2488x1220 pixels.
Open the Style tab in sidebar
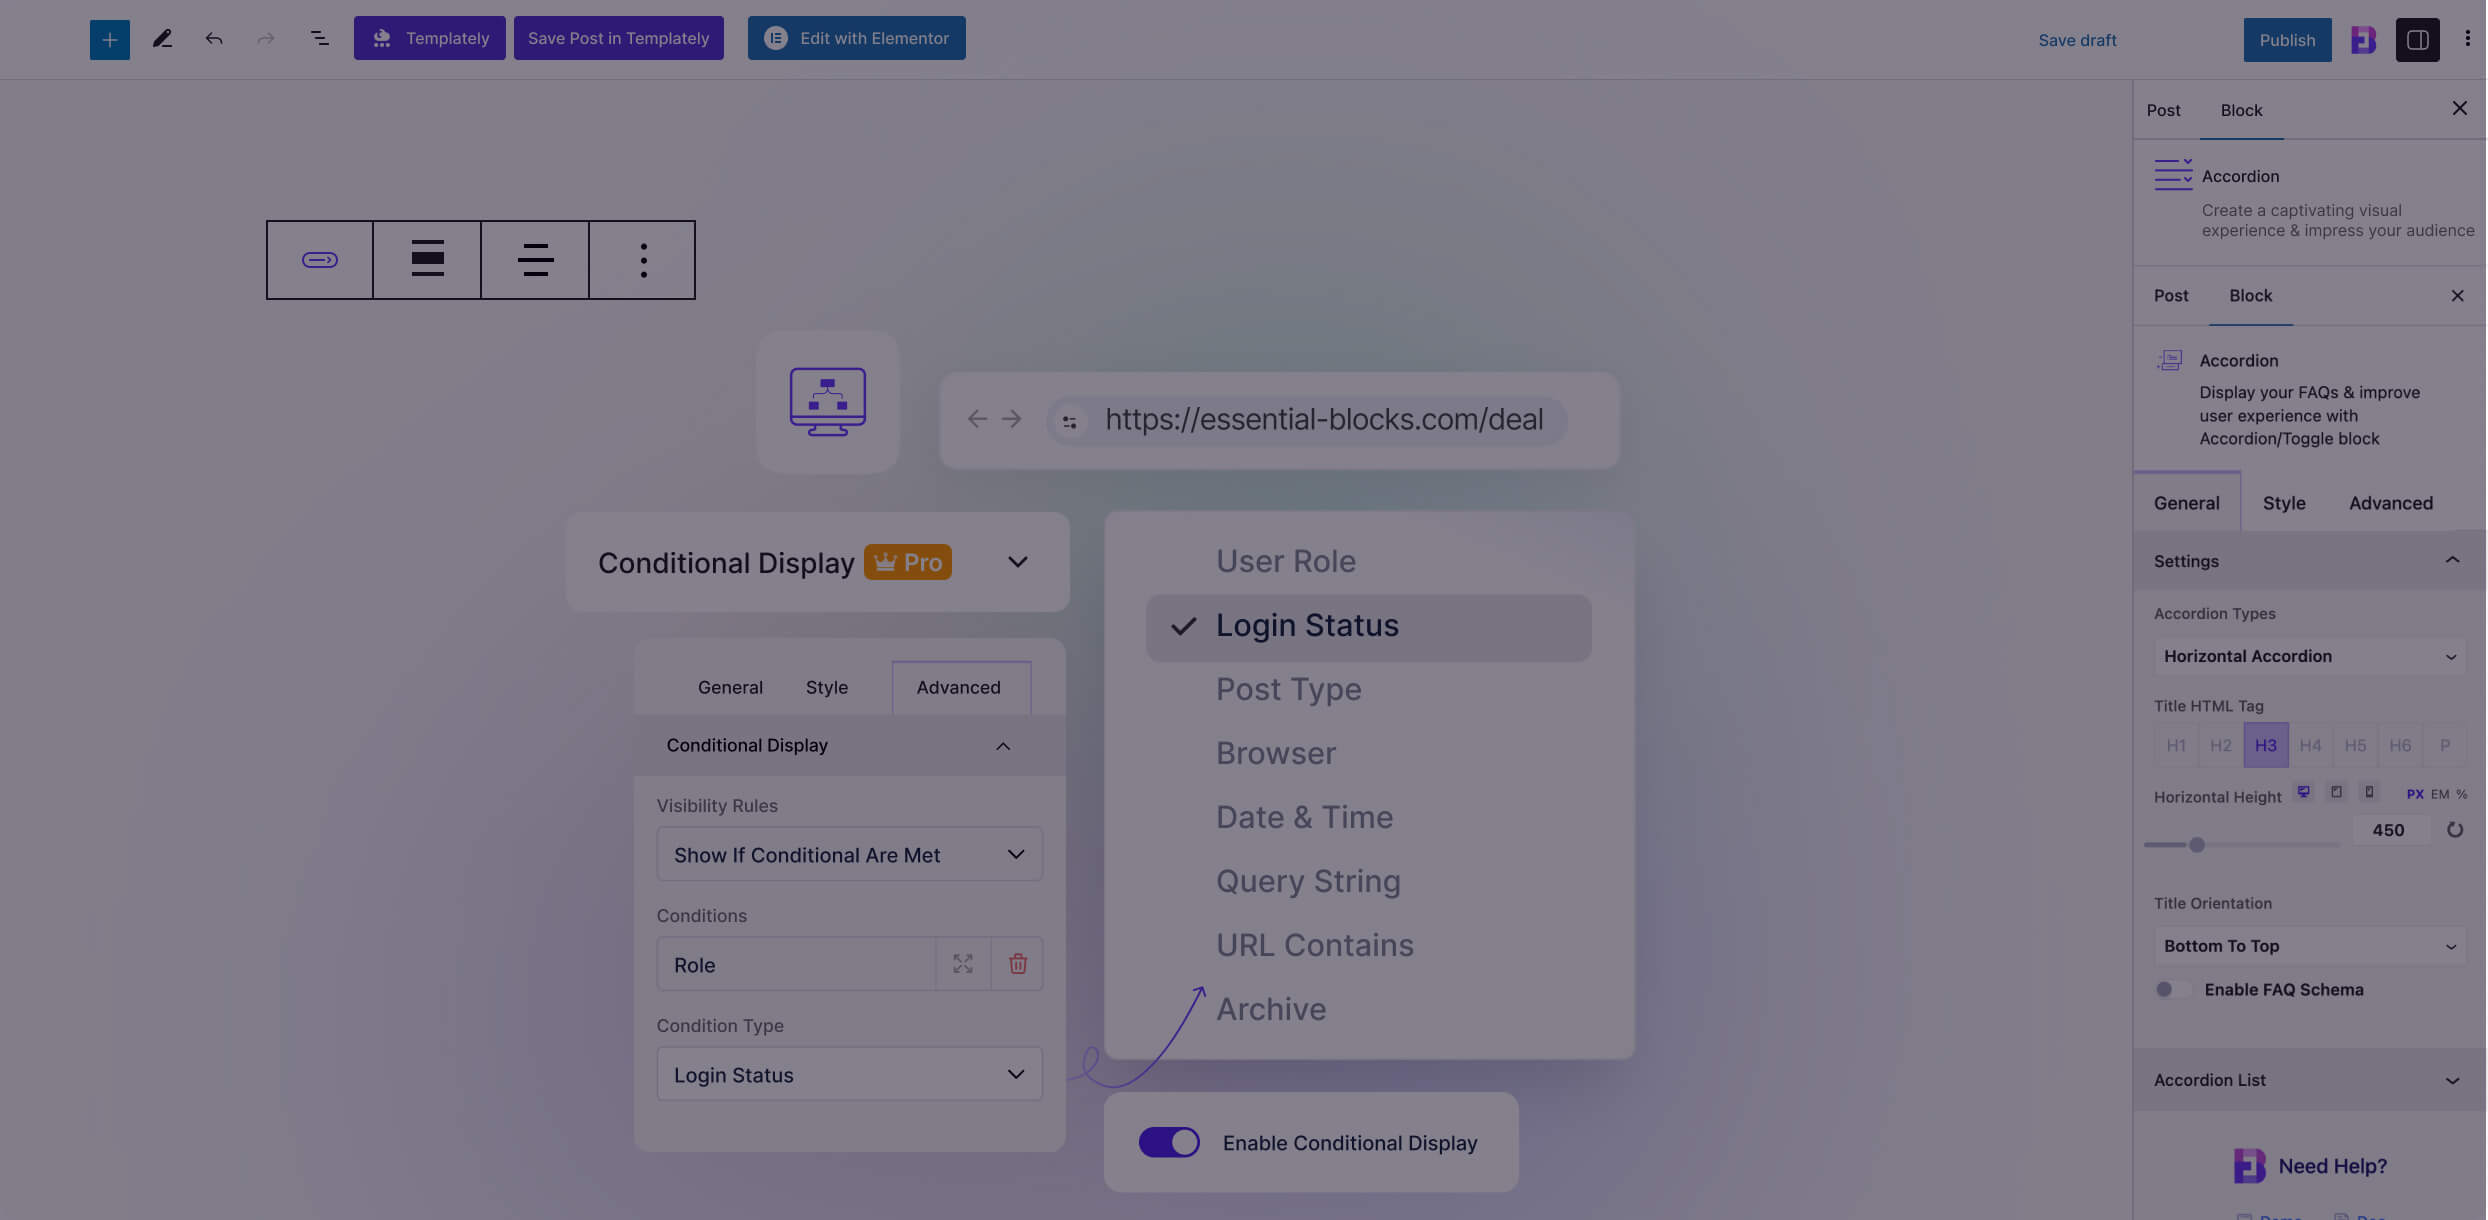click(2284, 503)
